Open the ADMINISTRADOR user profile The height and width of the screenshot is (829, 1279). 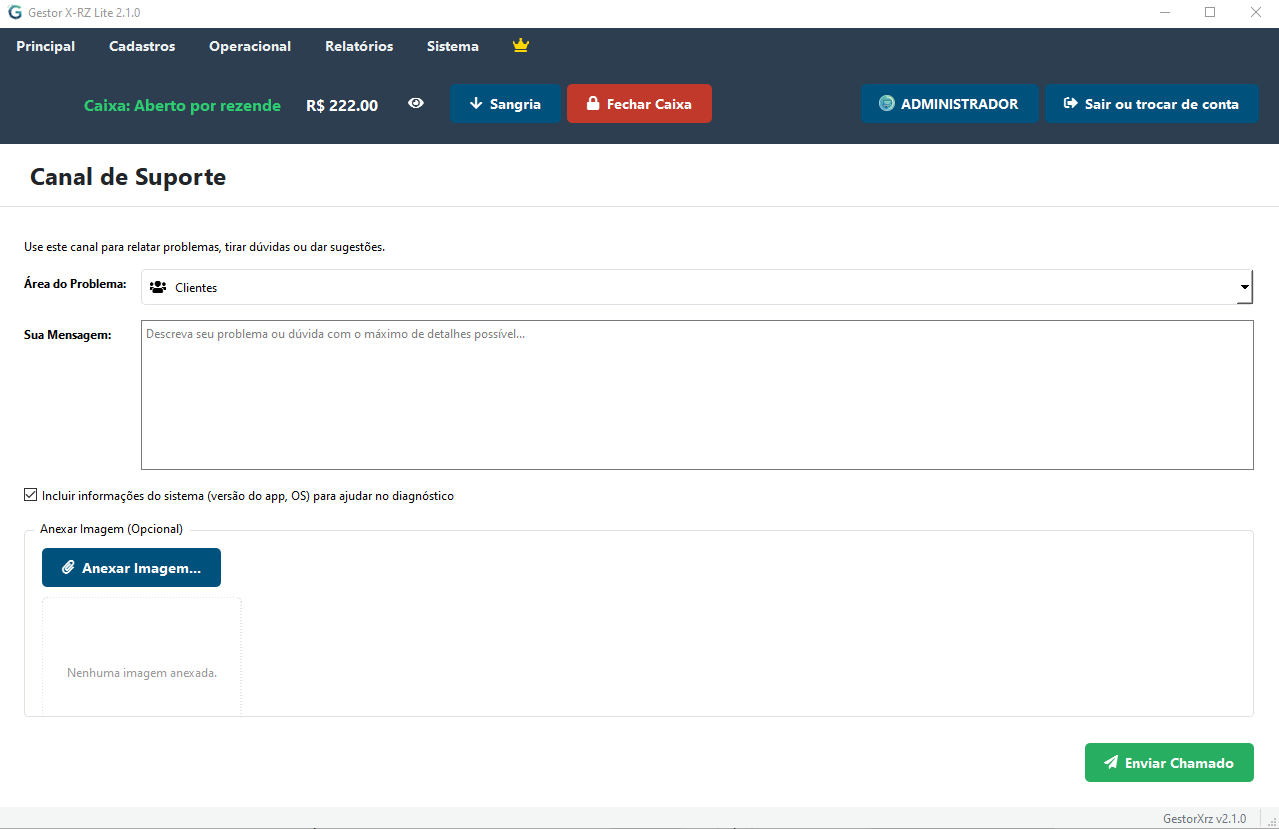pos(949,104)
